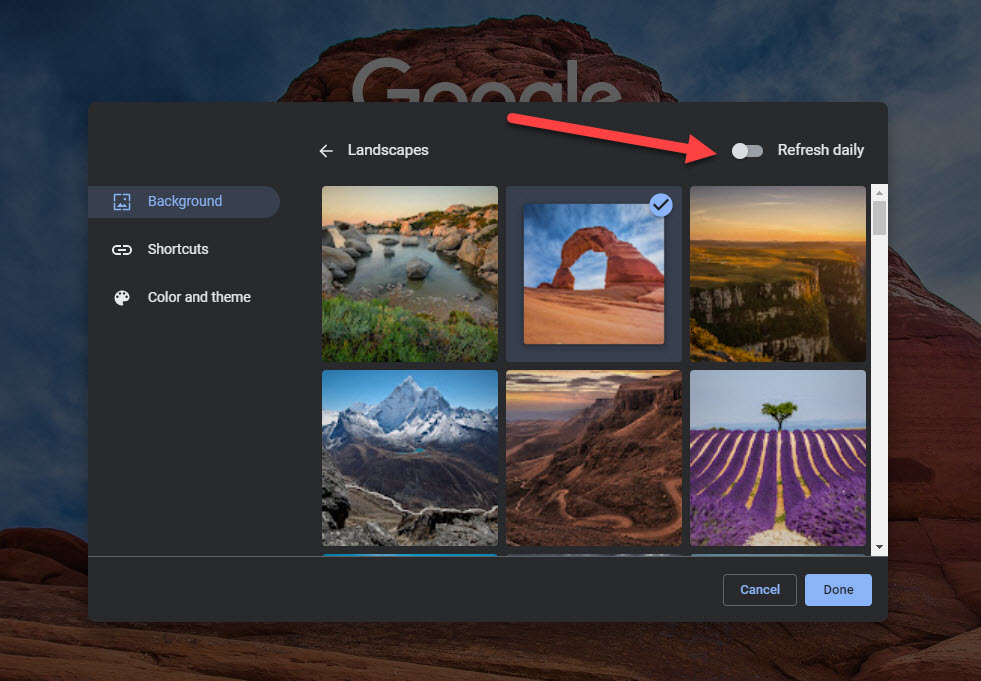Viewport: 981px width, 681px height.
Task: Click the Cancel button
Action: [x=759, y=590]
